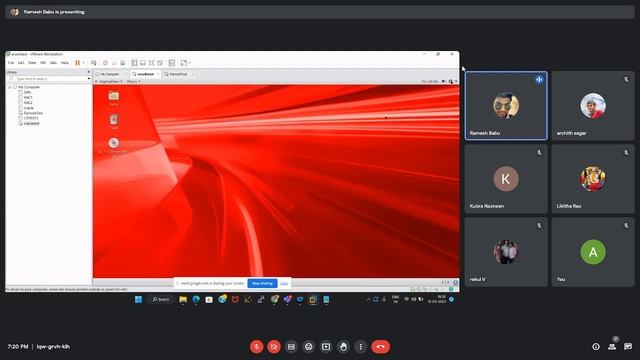640x360 pixels.
Task: Open meeting details info icon
Action: pyautogui.click(x=596, y=347)
